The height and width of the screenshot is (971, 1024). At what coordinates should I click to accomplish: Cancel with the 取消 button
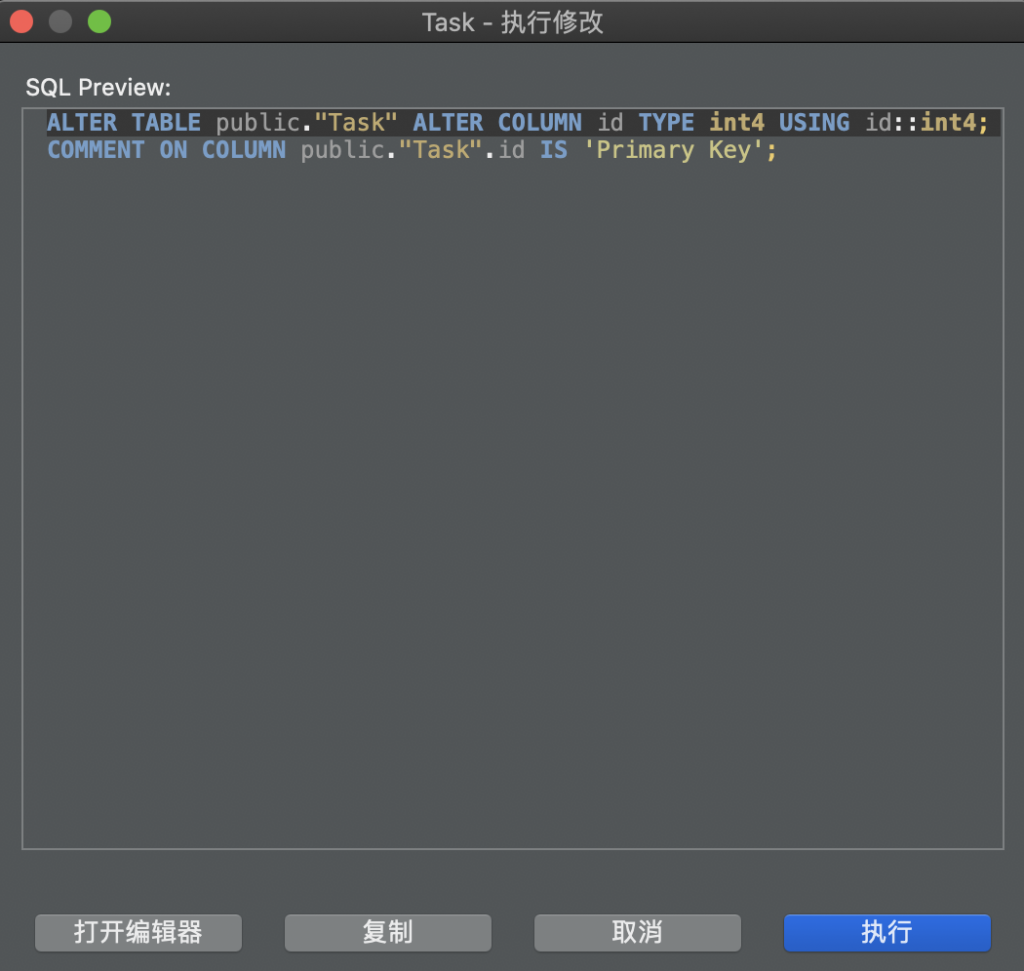(x=637, y=932)
